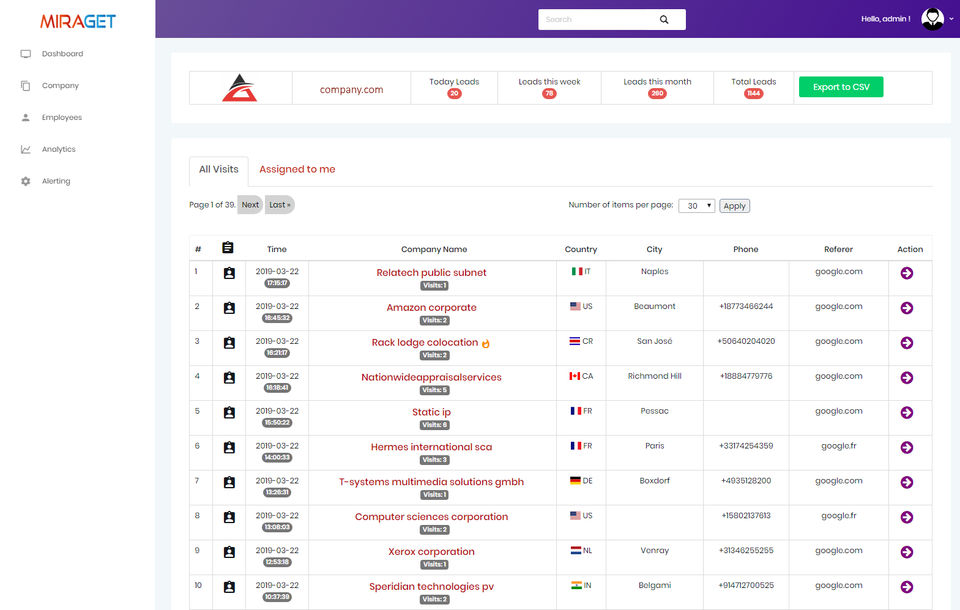Click the Hello, admin ! greeting
The height and width of the screenshot is (610, 960).
pos(885,19)
